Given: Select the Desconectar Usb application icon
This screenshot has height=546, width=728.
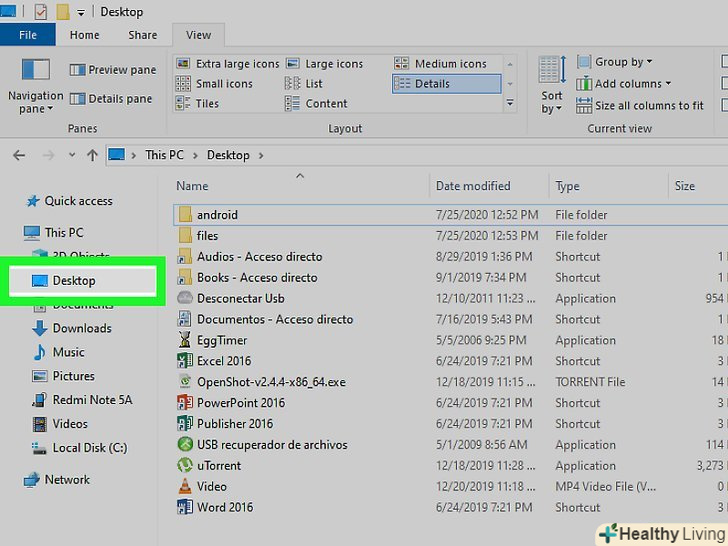Looking at the screenshot, I should tap(185, 298).
